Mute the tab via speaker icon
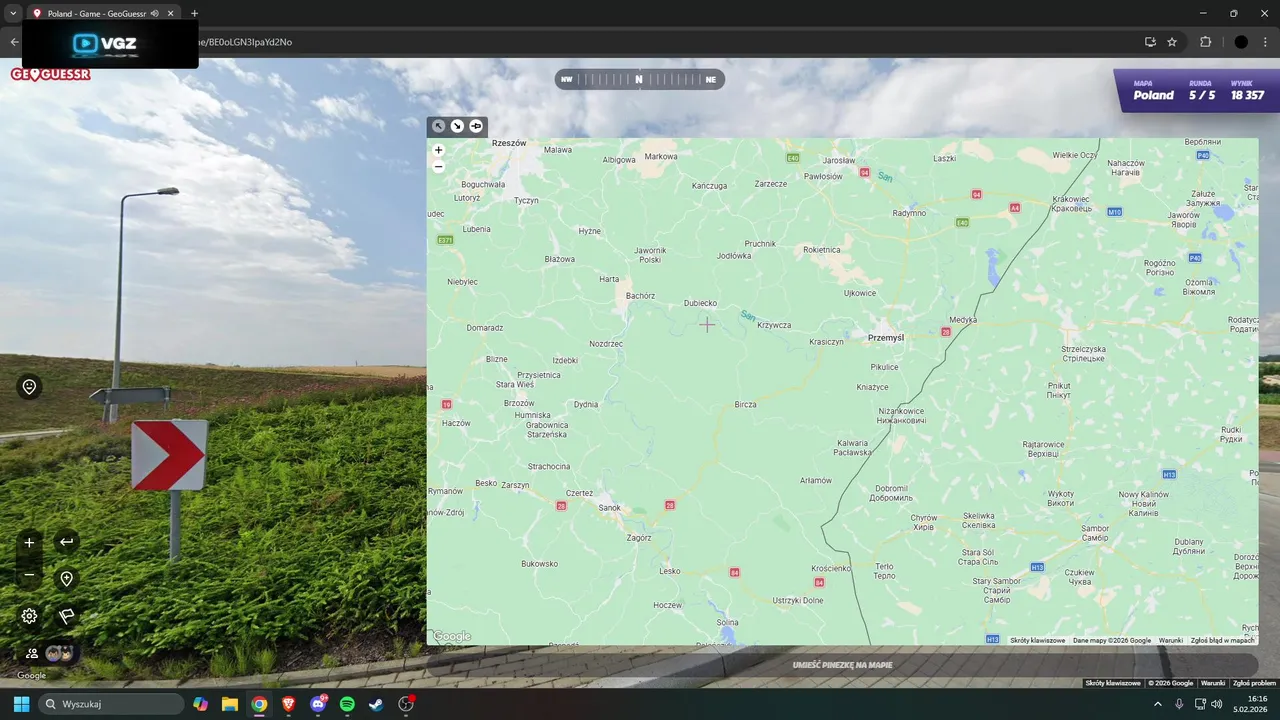This screenshot has height=720, width=1280. tap(155, 13)
